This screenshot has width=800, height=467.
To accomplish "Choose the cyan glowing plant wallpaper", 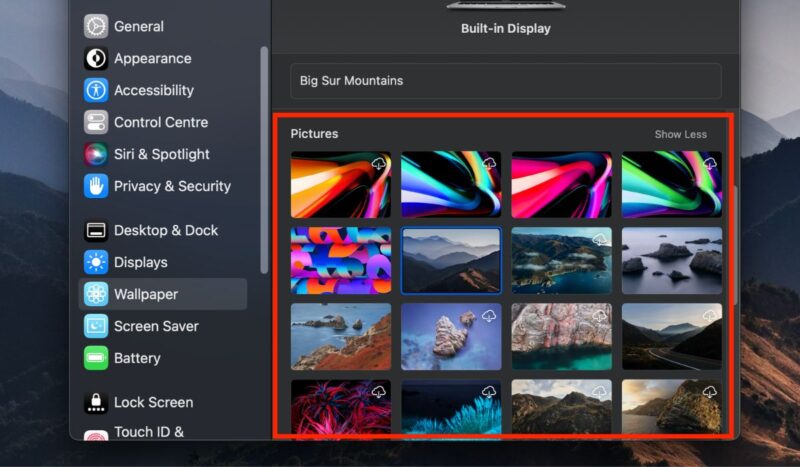I will [x=451, y=407].
